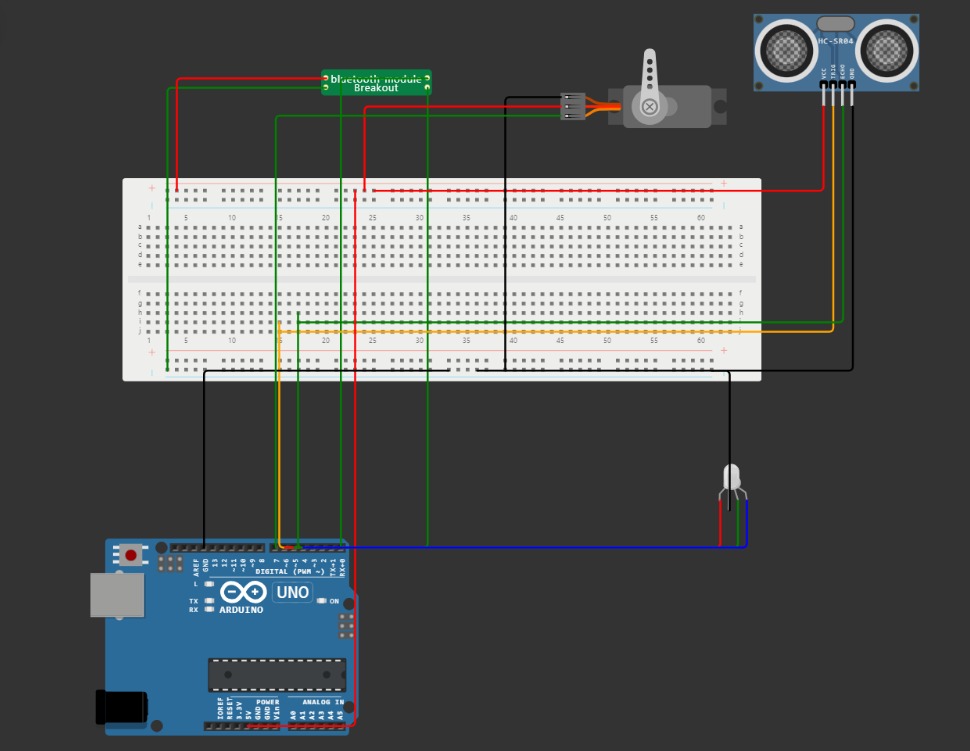This screenshot has width=970, height=751.
Task: Click the Arduino TX indicator LED
Action: (x=209, y=601)
